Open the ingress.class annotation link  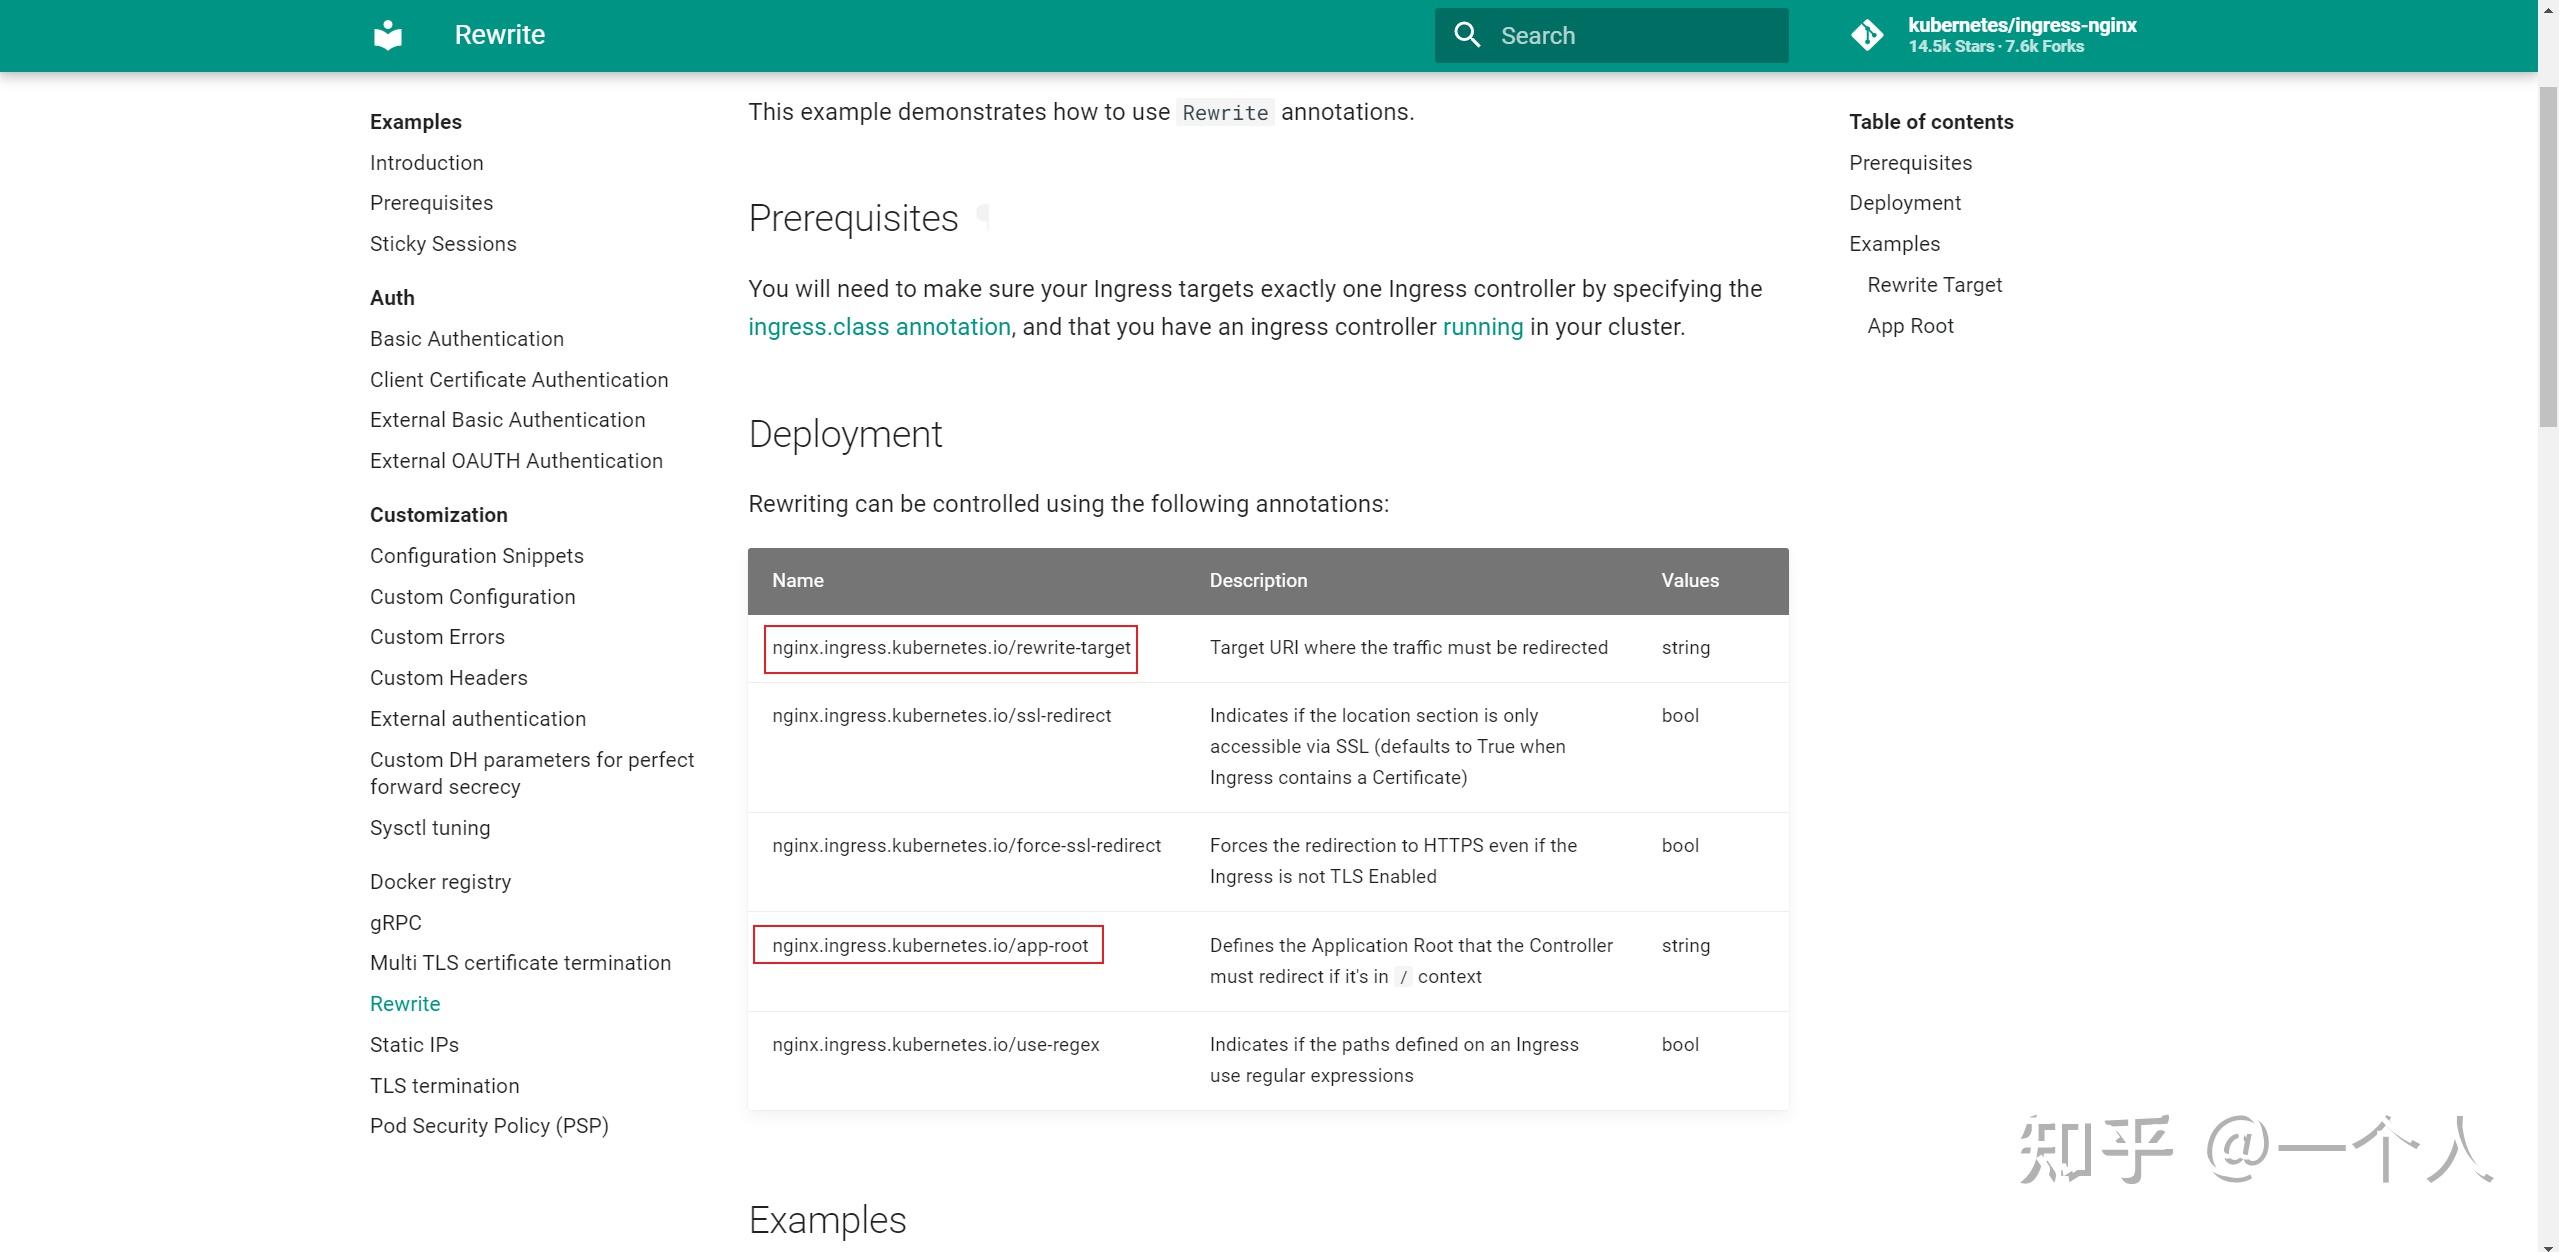pos(878,326)
